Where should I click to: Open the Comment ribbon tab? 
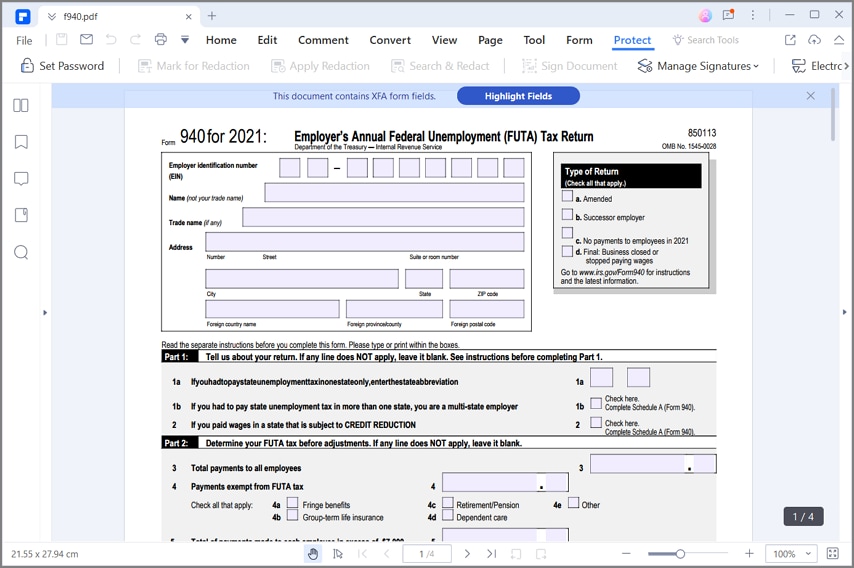tap(323, 40)
